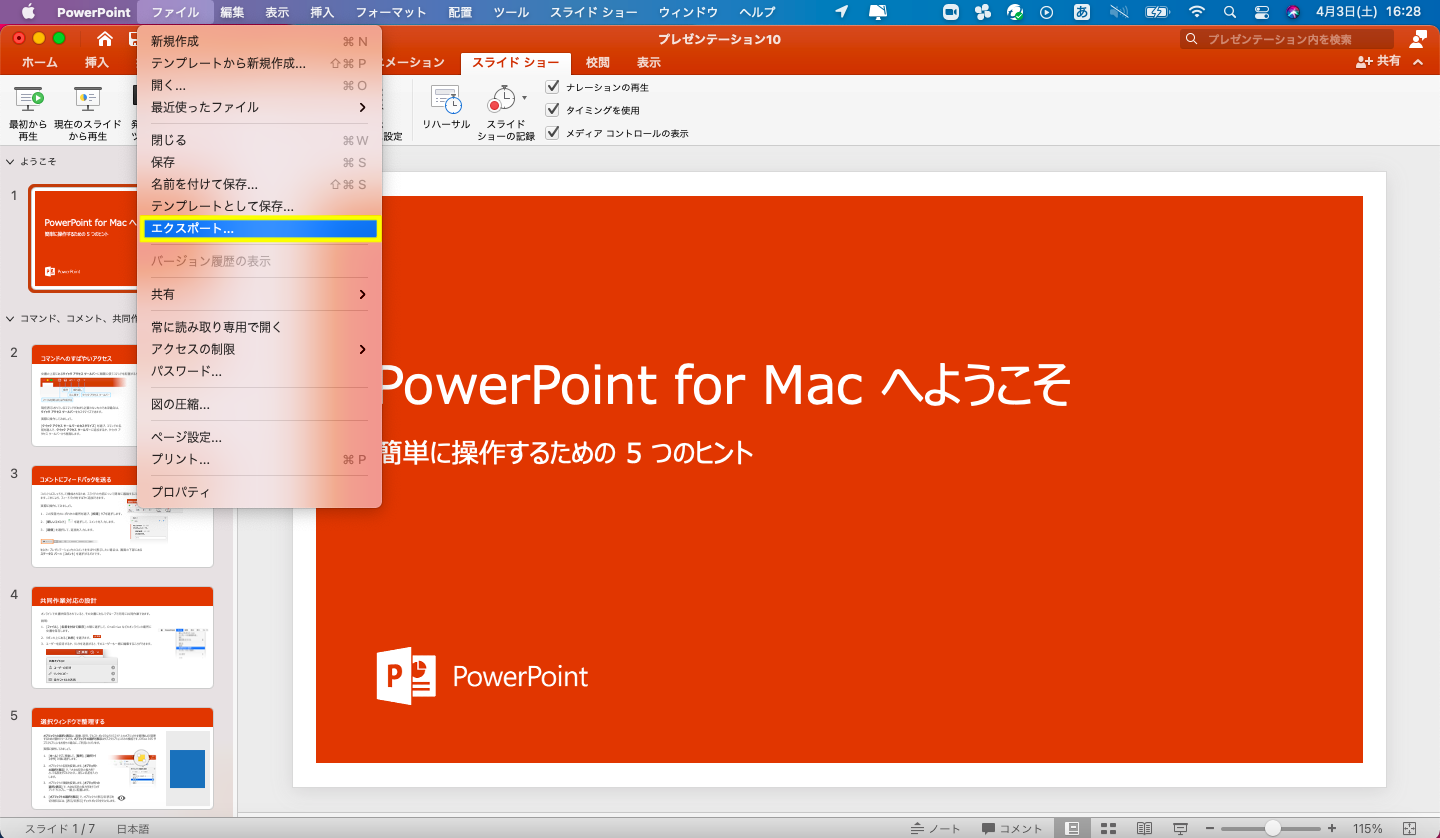1440x838 pixels.
Task: Select slide 5 thumbnail 選択ウィンドウで整理する
Action: (x=123, y=758)
